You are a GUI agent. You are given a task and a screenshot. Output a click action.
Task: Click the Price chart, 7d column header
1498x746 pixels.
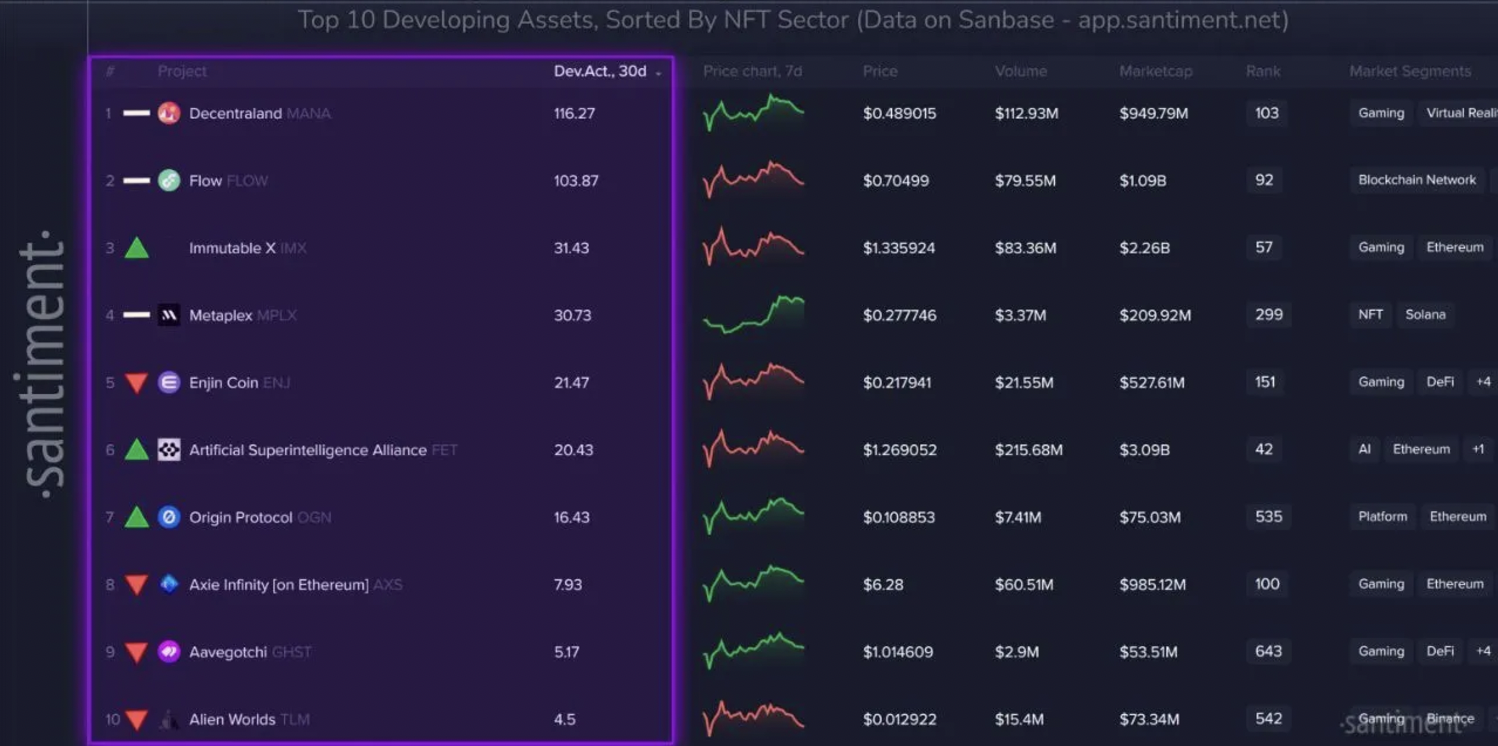click(x=752, y=71)
